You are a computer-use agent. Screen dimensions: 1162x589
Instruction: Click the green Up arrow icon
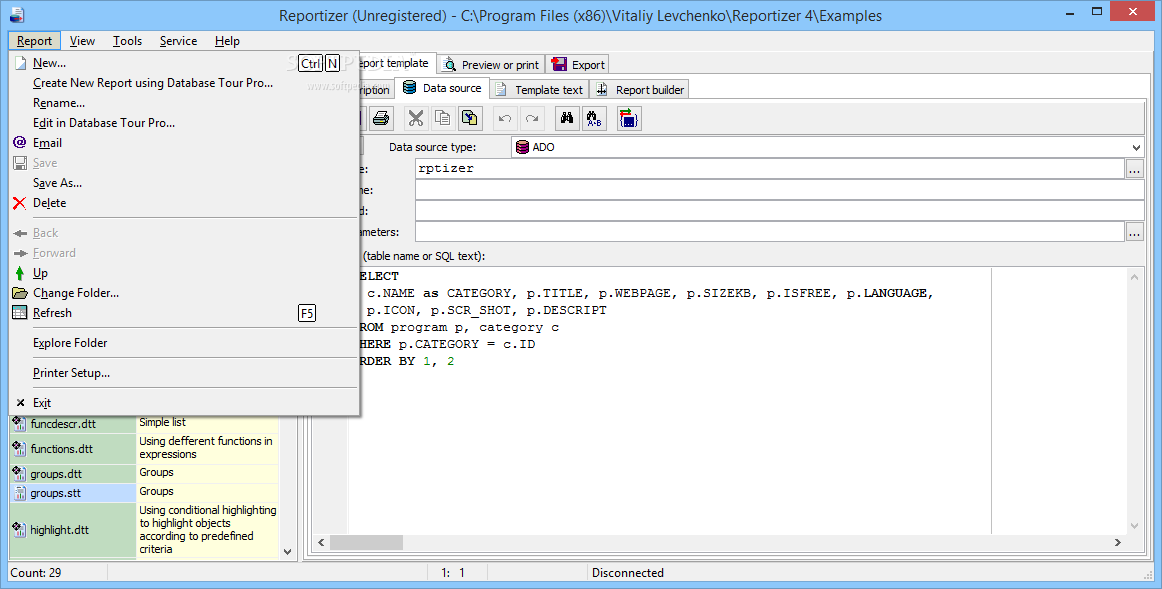pos(20,273)
